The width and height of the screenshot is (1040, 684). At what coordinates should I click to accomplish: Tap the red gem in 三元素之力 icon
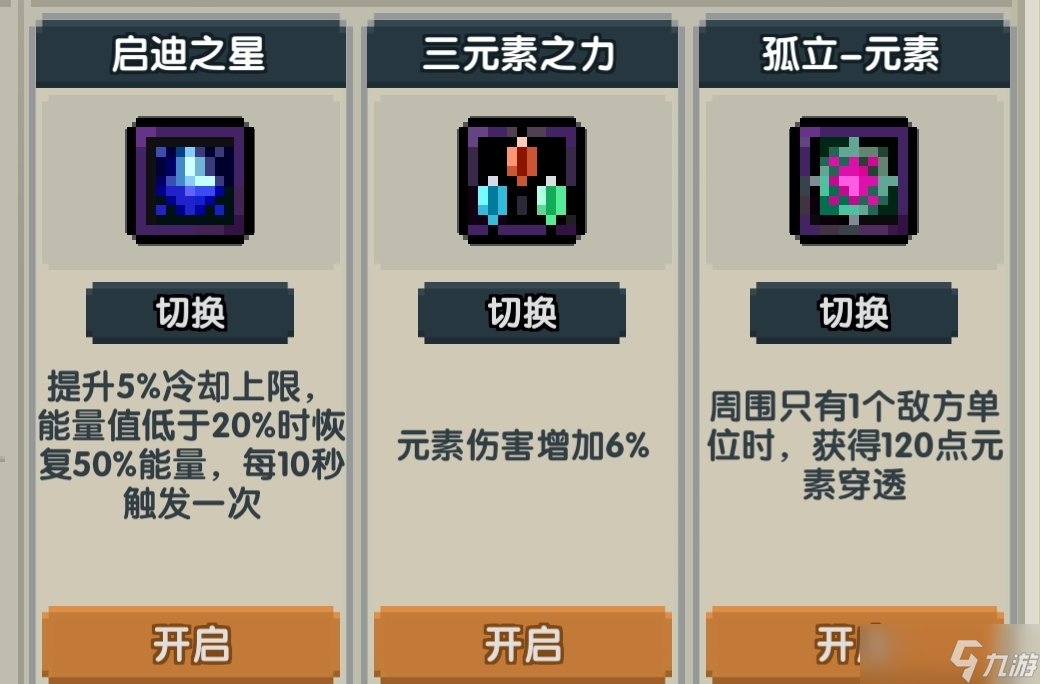(x=522, y=161)
